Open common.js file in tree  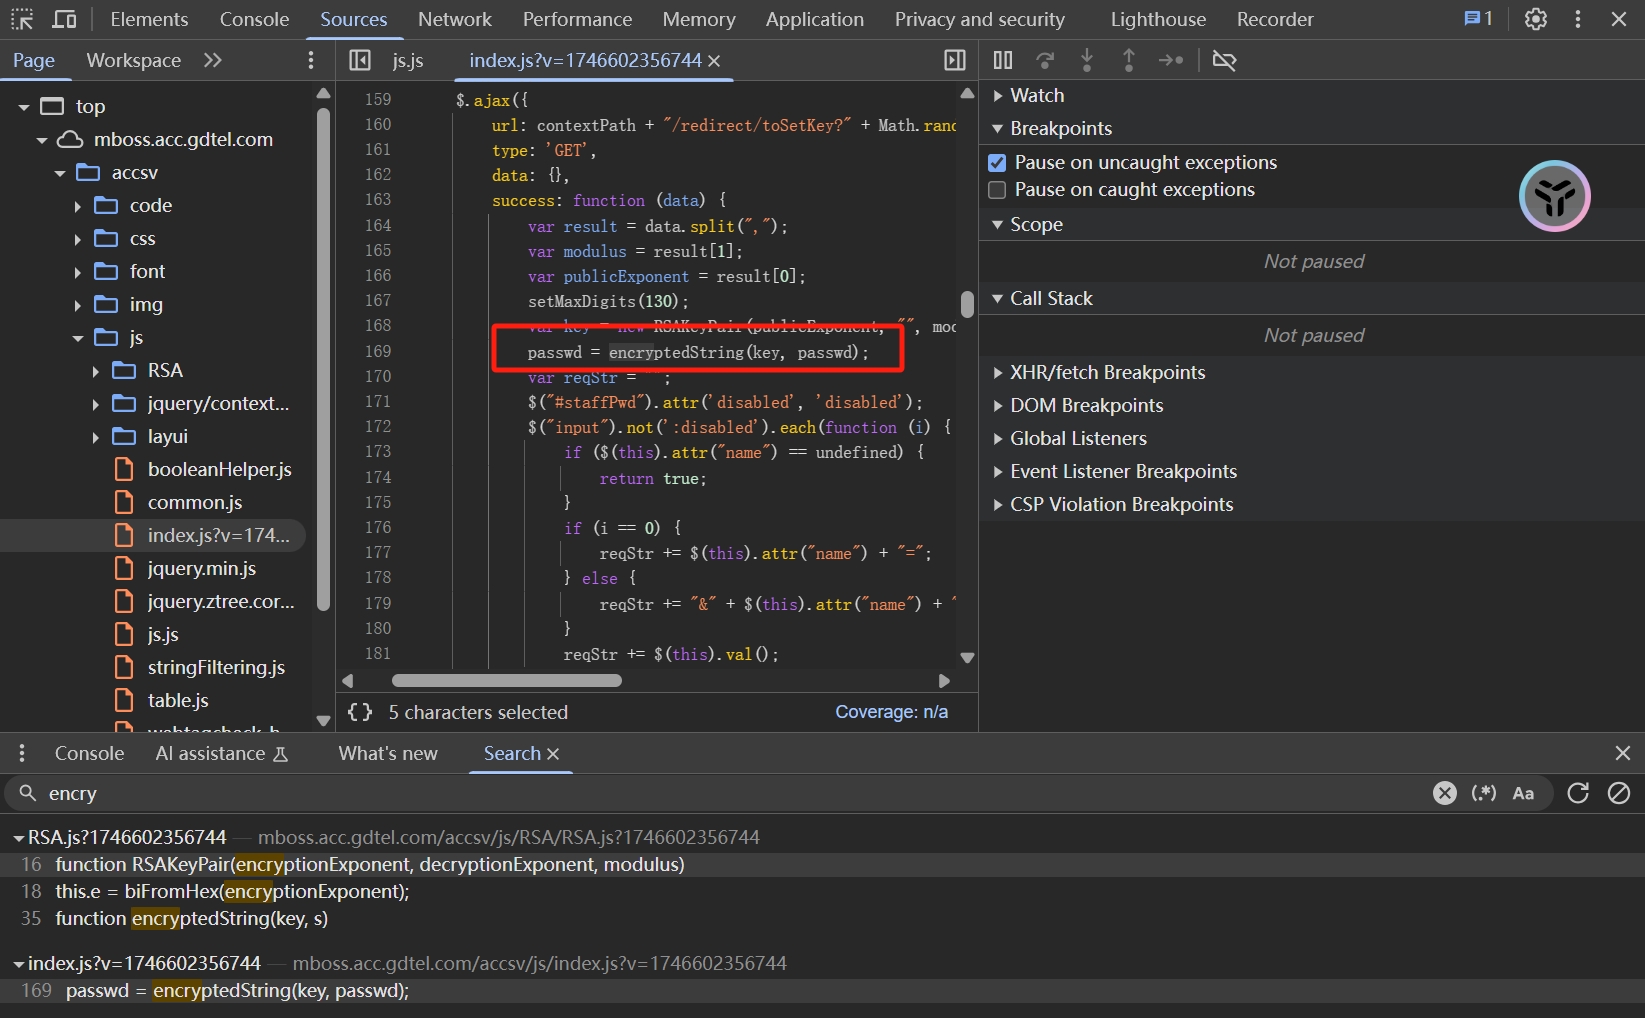tap(194, 502)
